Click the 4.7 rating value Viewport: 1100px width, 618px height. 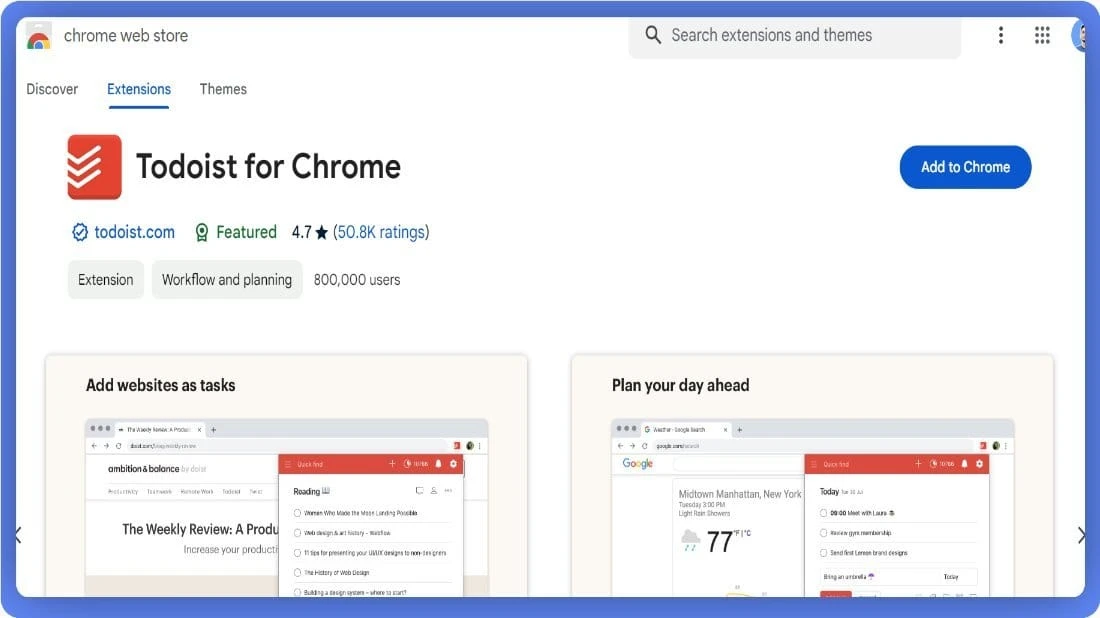coord(302,232)
